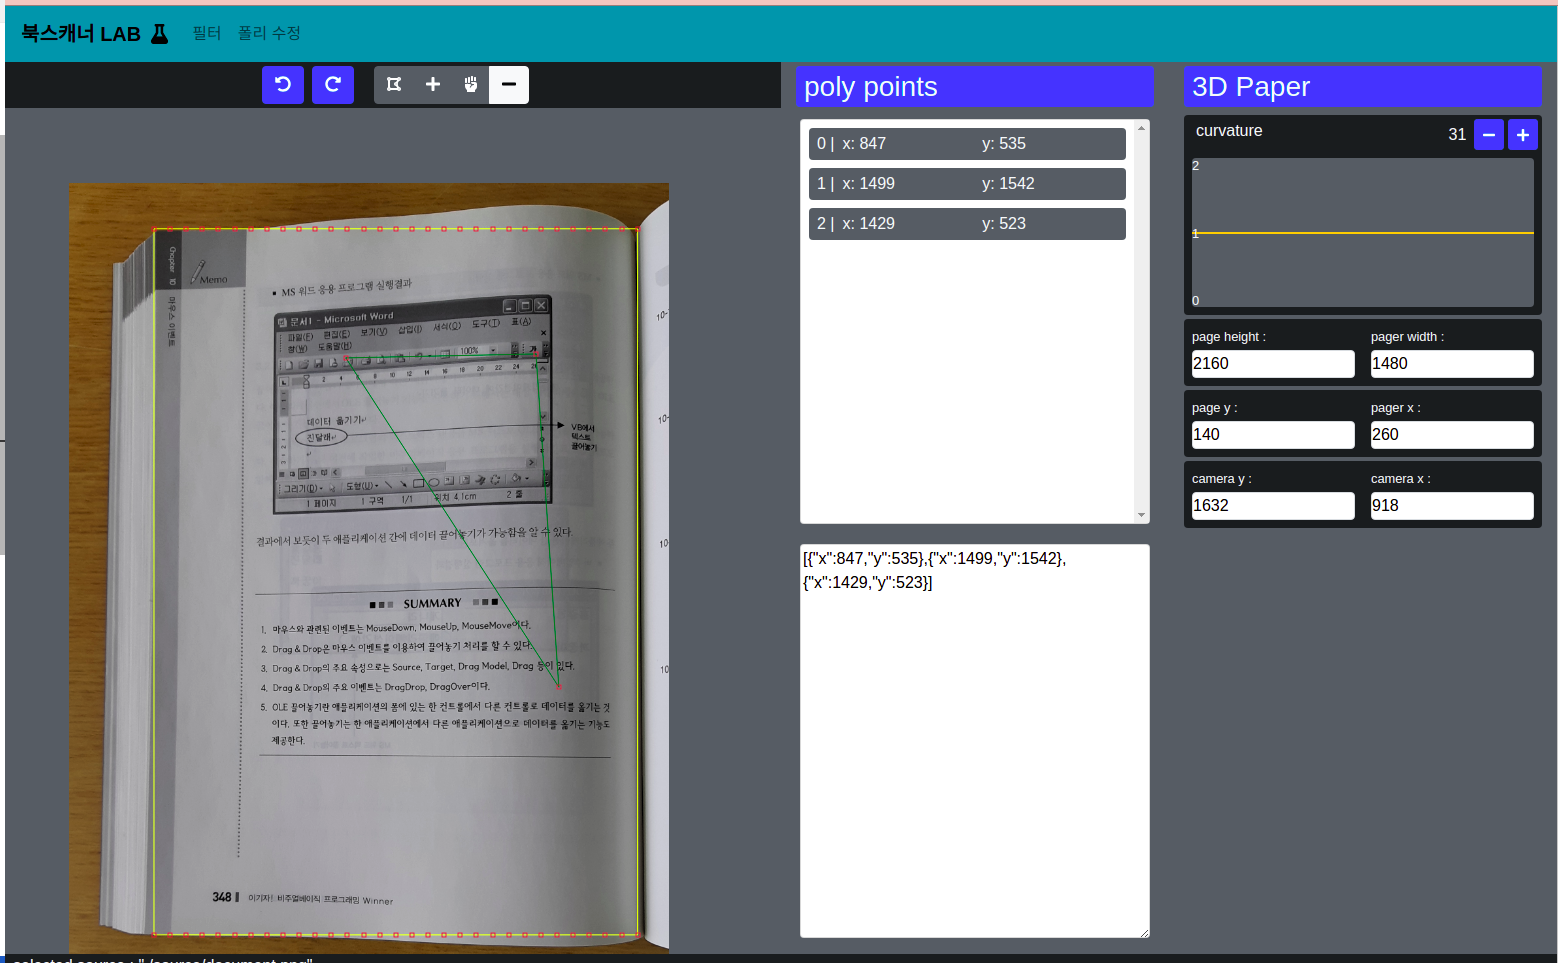This screenshot has width=1558, height=963.
Task: Select the add point plus tool
Action: coord(433,85)
